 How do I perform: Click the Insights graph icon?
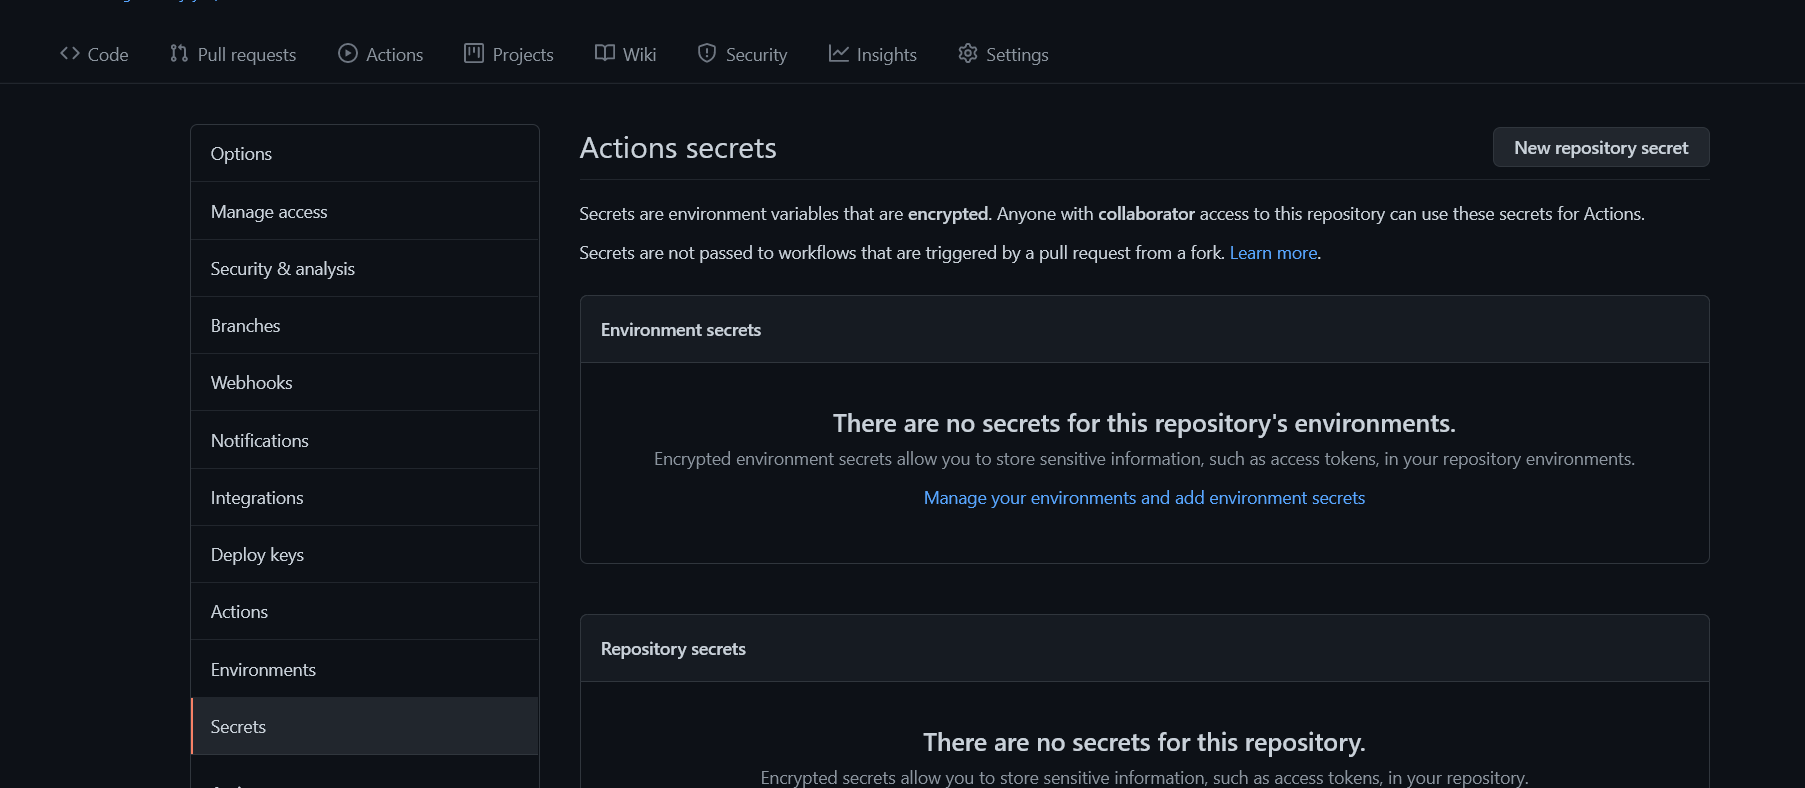[x=838, y=53]
